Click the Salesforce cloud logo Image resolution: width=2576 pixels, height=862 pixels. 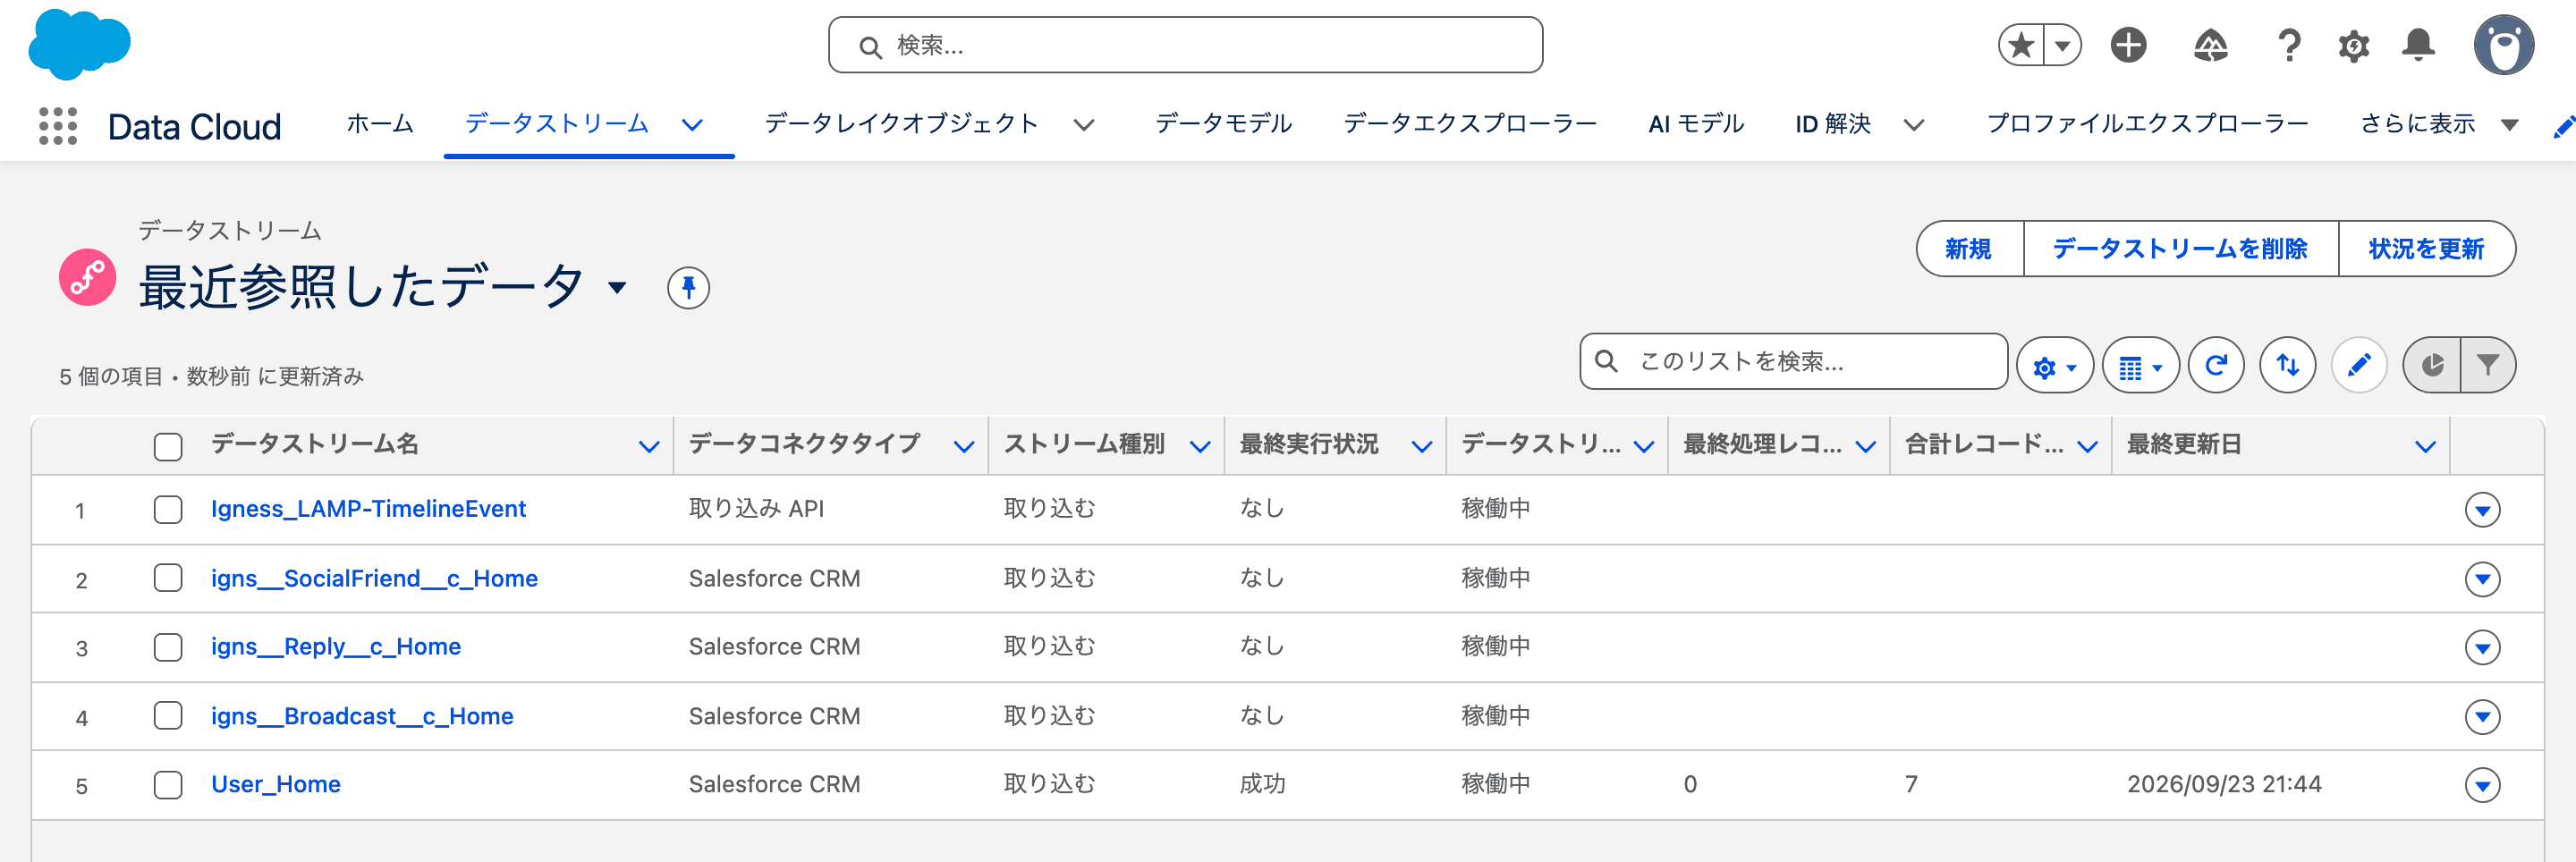[79, 44]
